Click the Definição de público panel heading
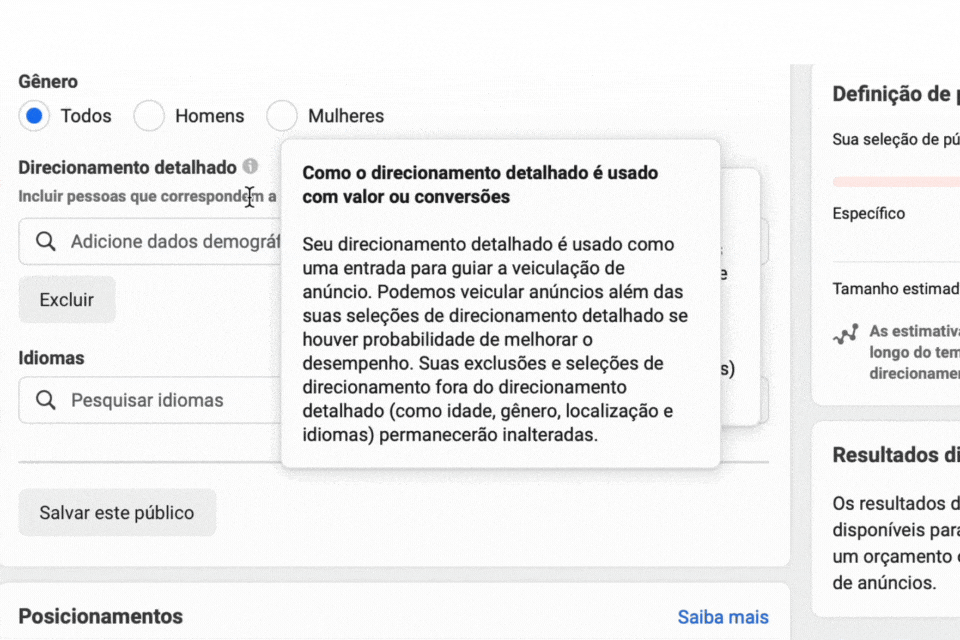The width and height of the screenshot is (960, 640). point(895,94)
